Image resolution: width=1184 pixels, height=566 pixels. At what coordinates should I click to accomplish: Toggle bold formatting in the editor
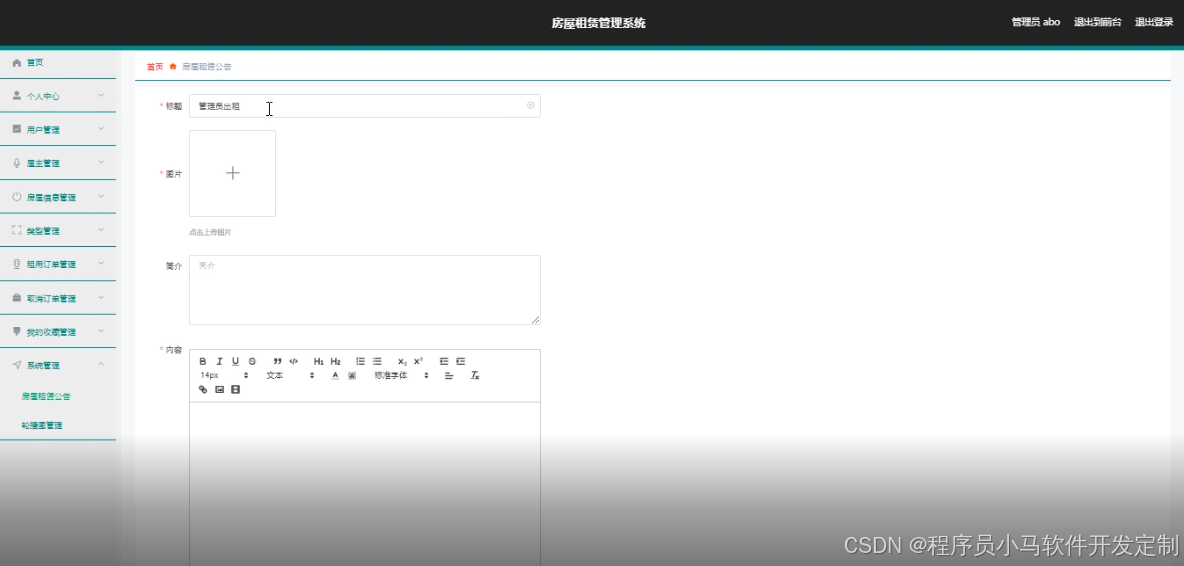tap(202, 361)
